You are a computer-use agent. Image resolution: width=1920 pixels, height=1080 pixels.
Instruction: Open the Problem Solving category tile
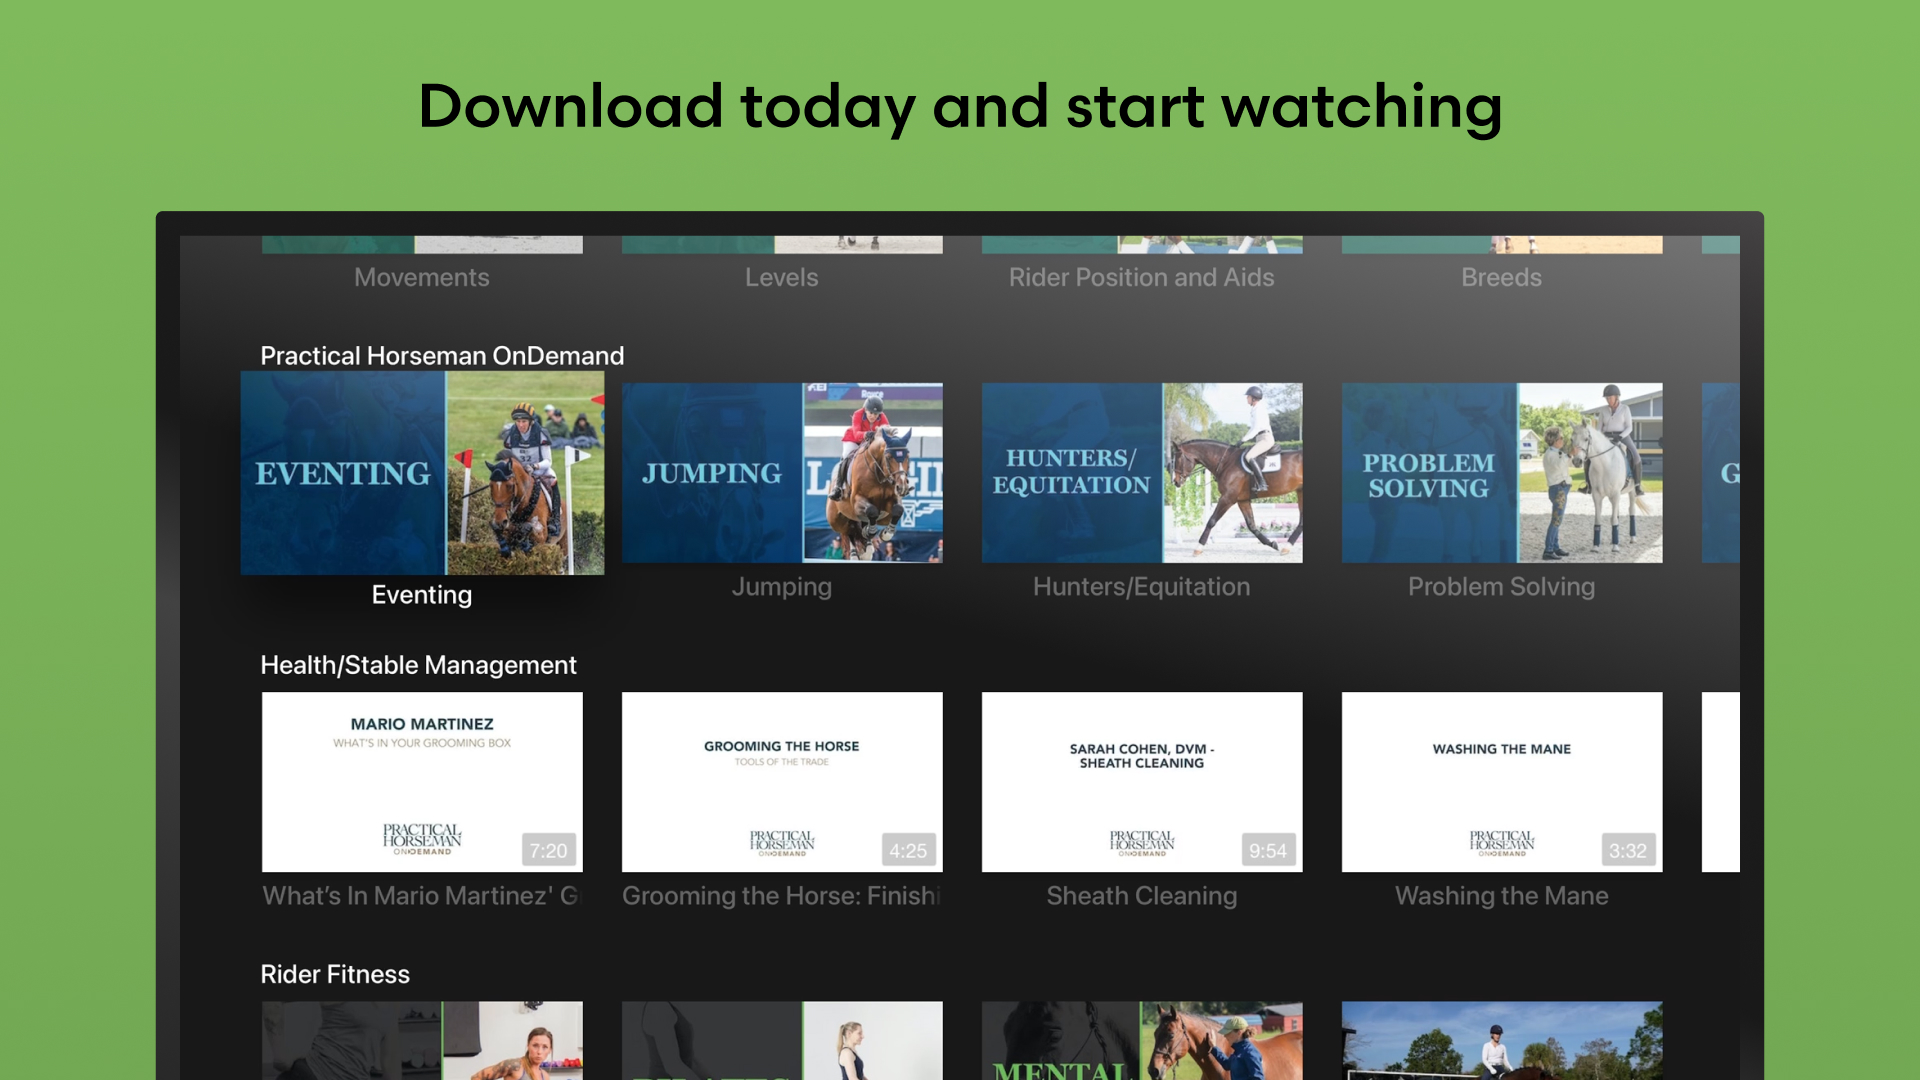pyautogui.click(x=1502, y=473)
